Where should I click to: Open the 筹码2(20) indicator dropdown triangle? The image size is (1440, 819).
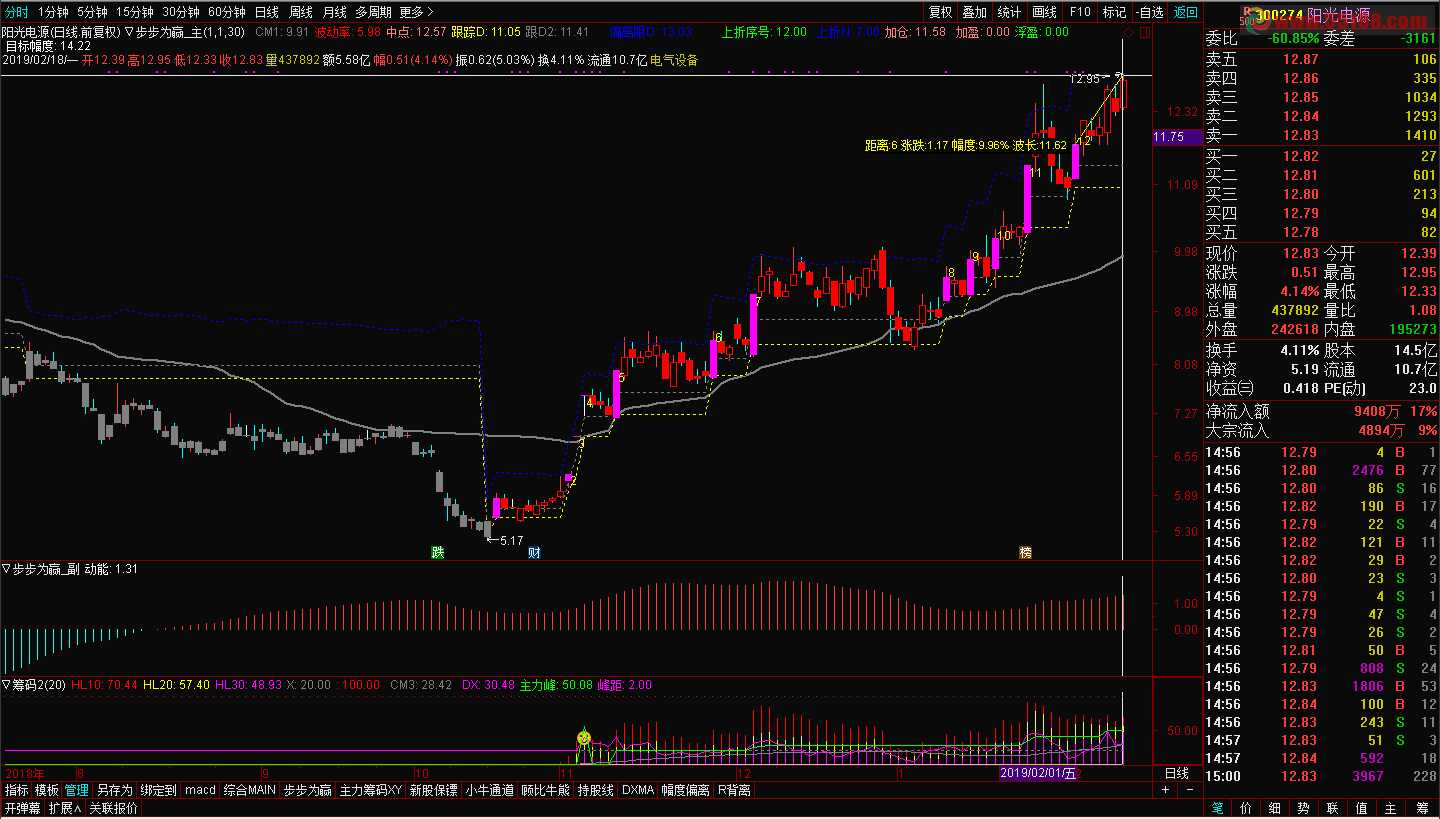click(x=7, y=685)
